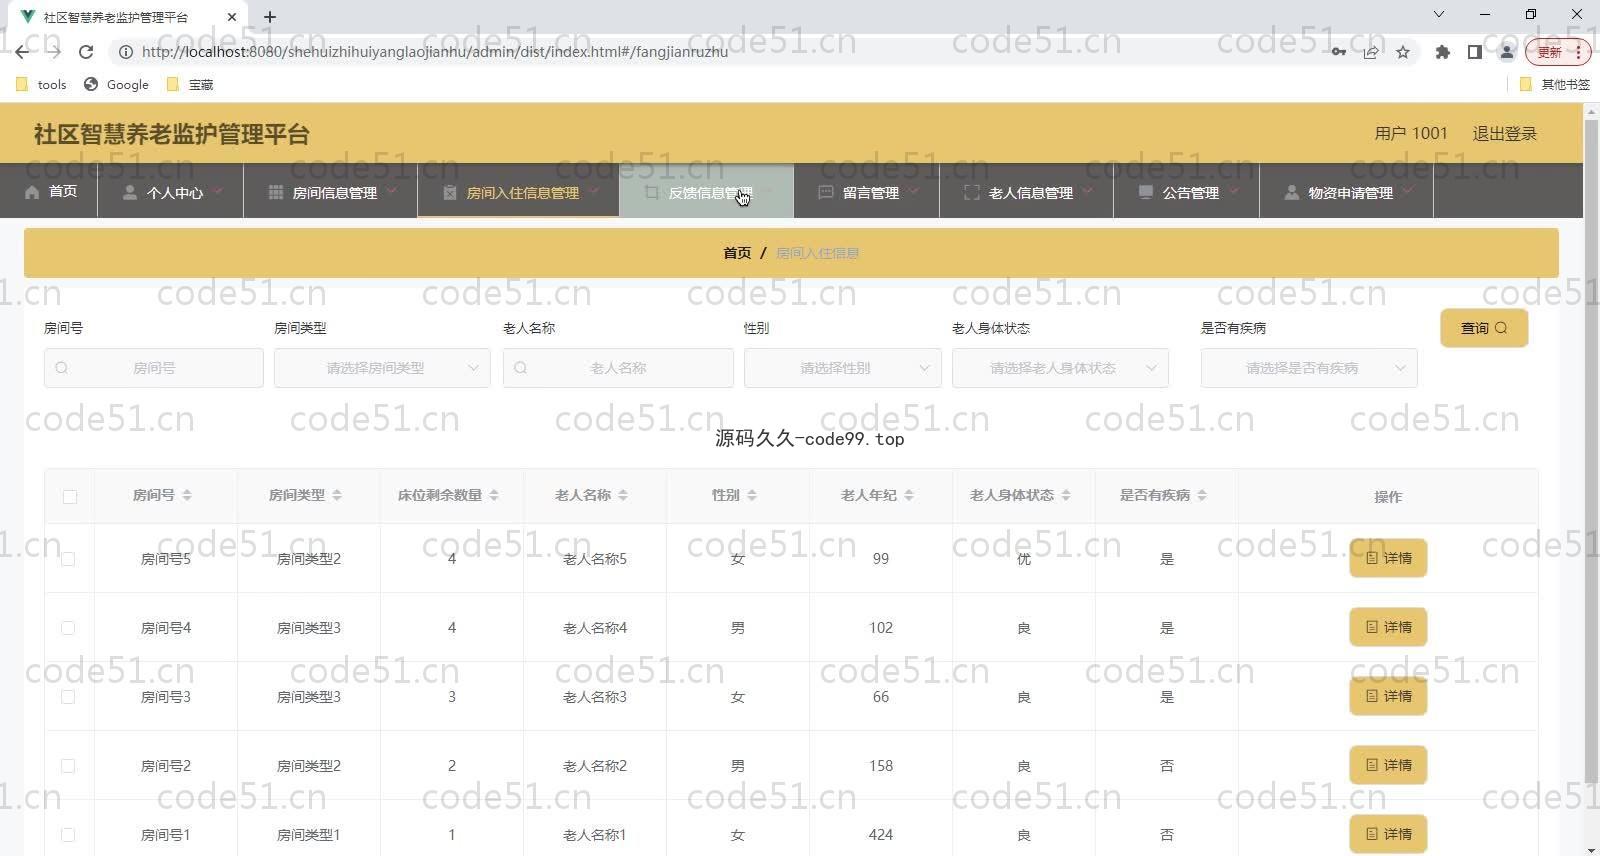Click 退出登录 to log out
Viewport: 1600px width, 856px height.
(1504, 134)
